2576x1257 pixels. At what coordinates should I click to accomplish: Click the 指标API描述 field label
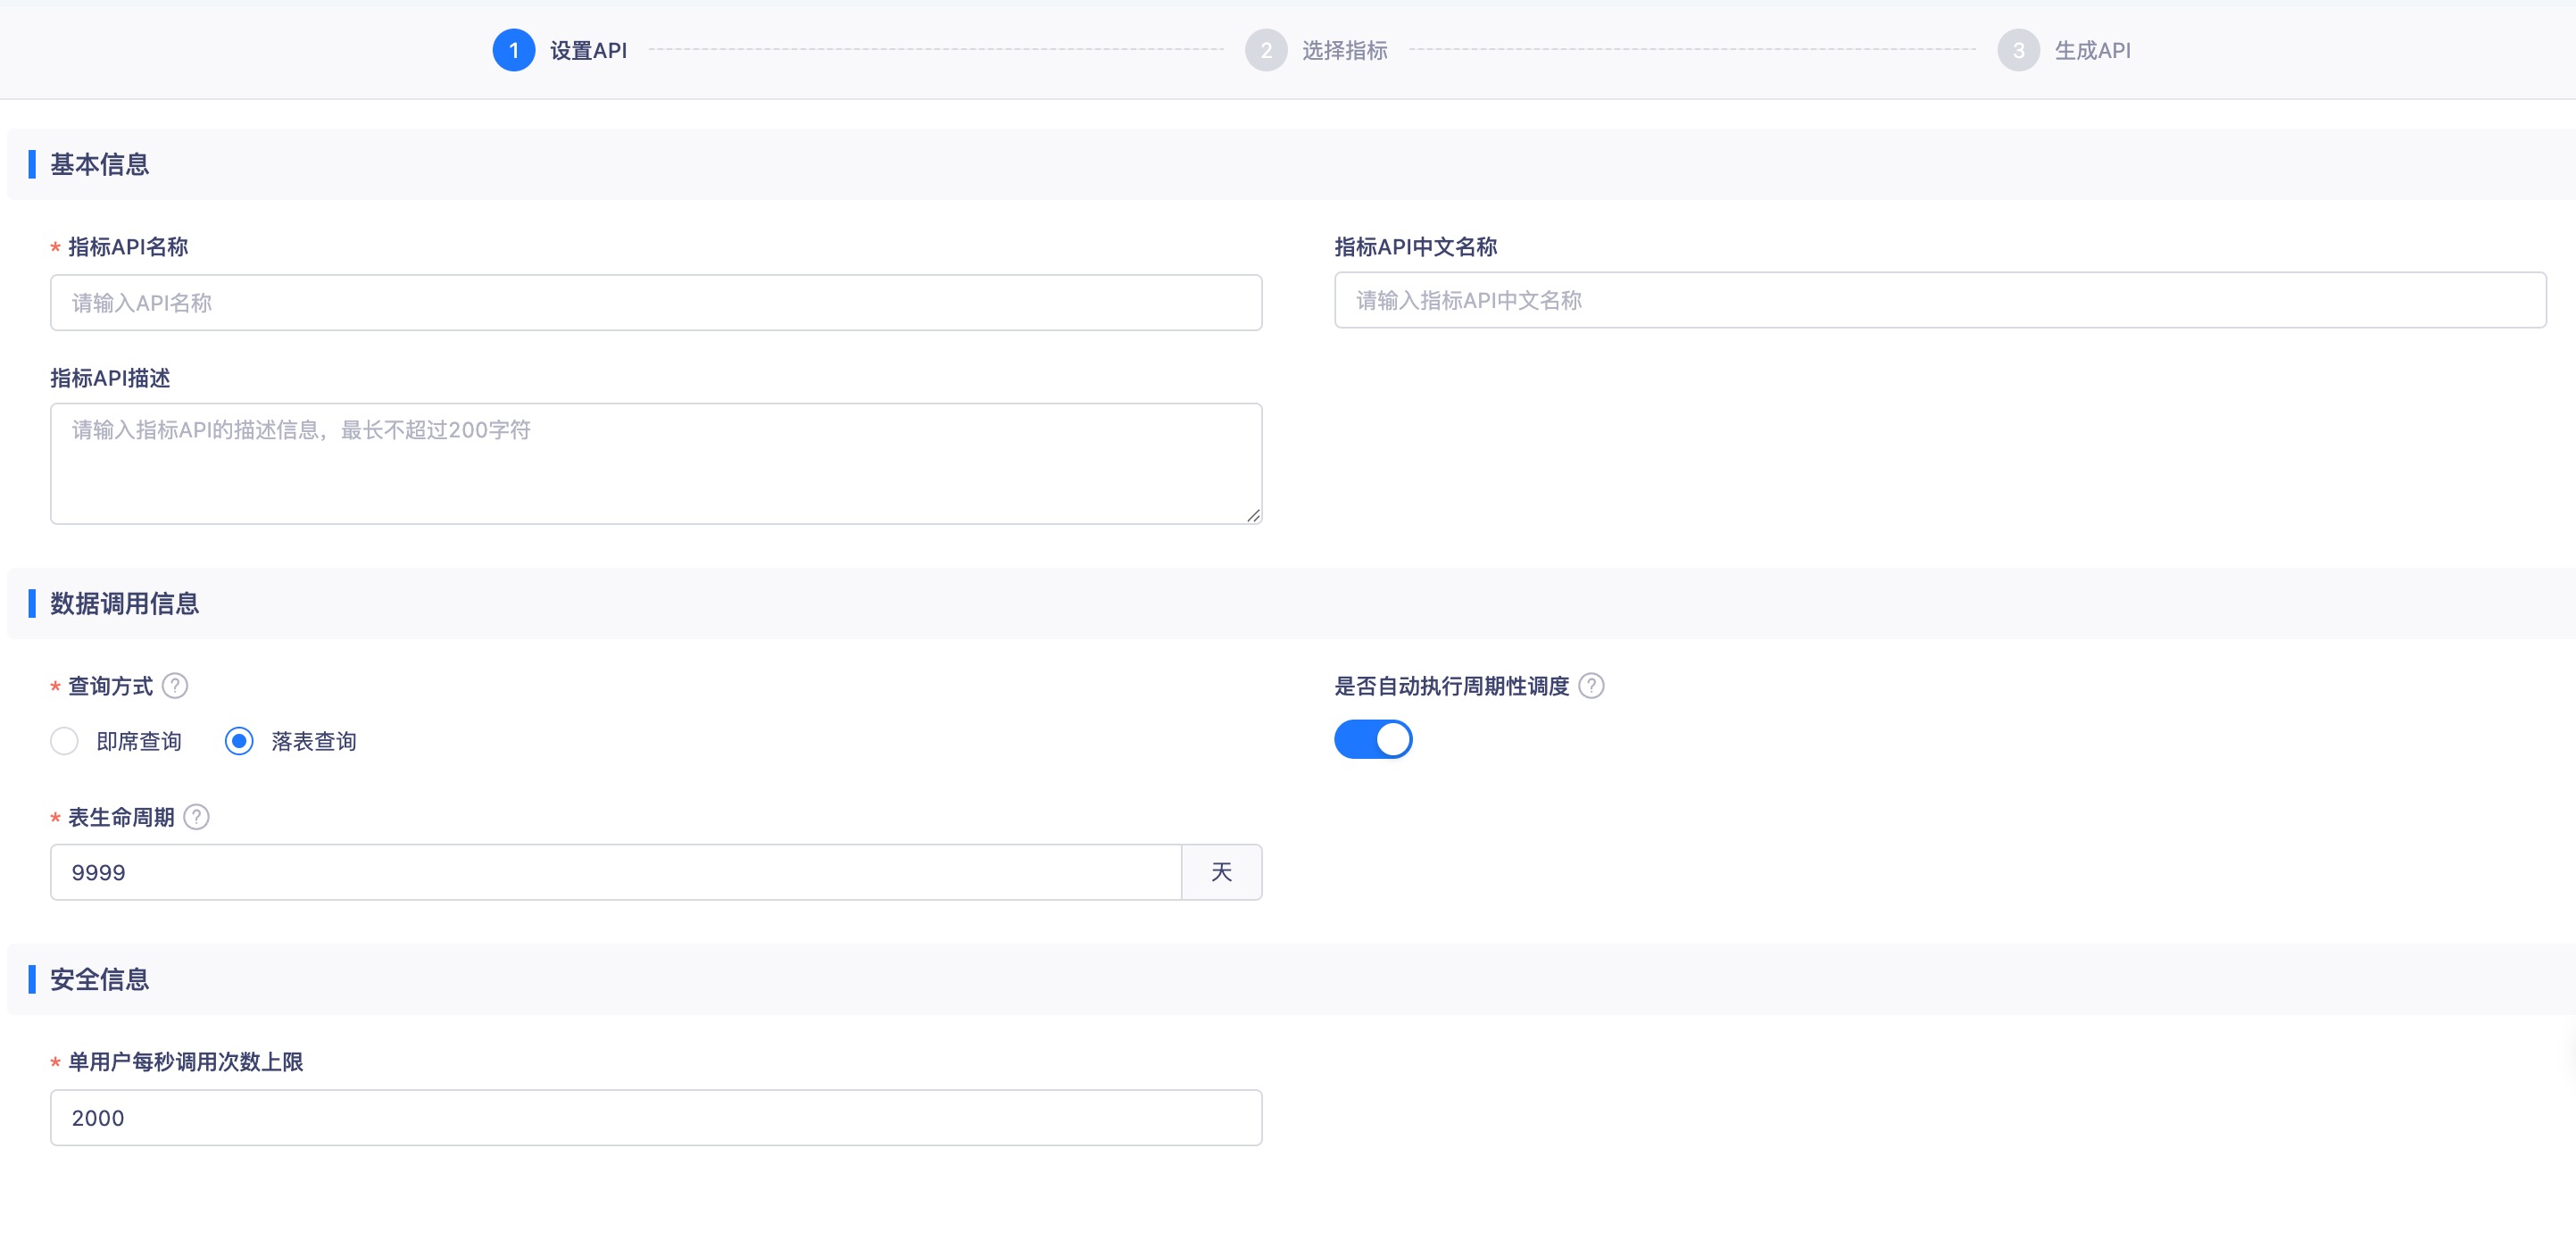tap(110, 378)
